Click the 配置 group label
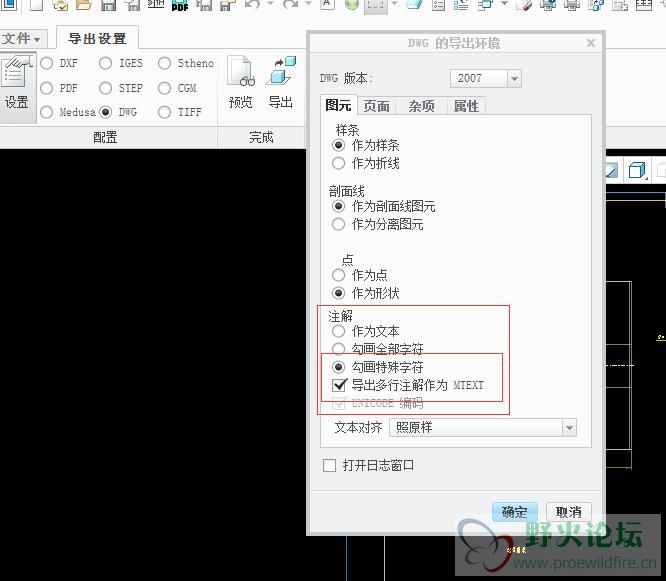Viewport: 666px width, 581px height. tap(105, 137)
